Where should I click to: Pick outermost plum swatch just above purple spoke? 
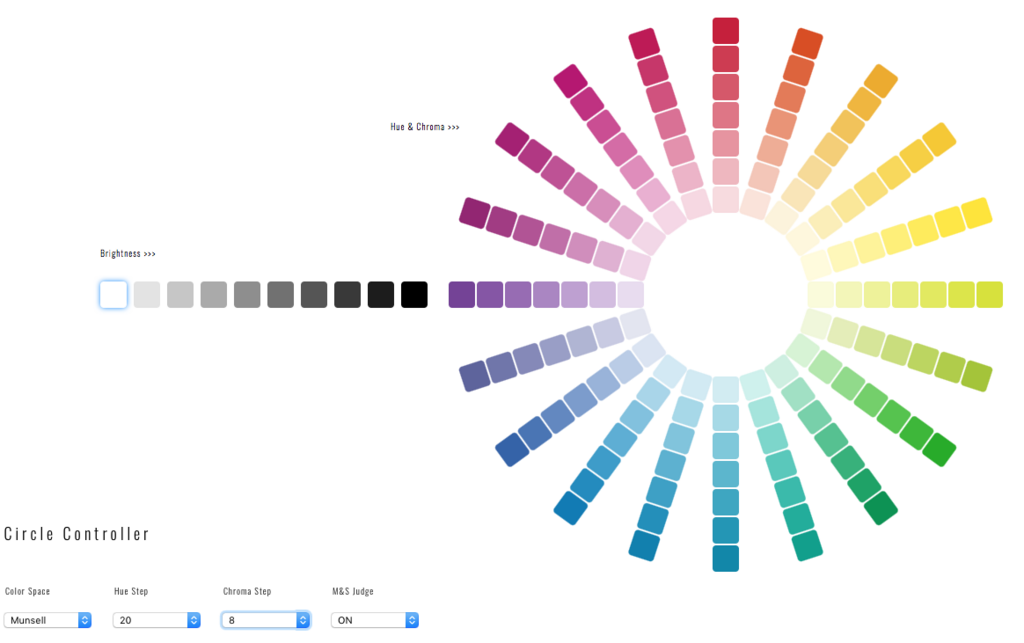click(x=475, y=213)
